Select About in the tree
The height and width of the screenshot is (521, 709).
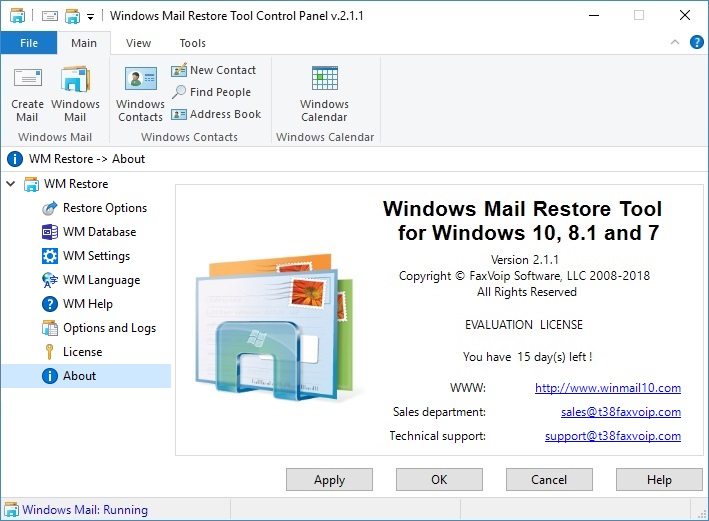click(80, 376)
